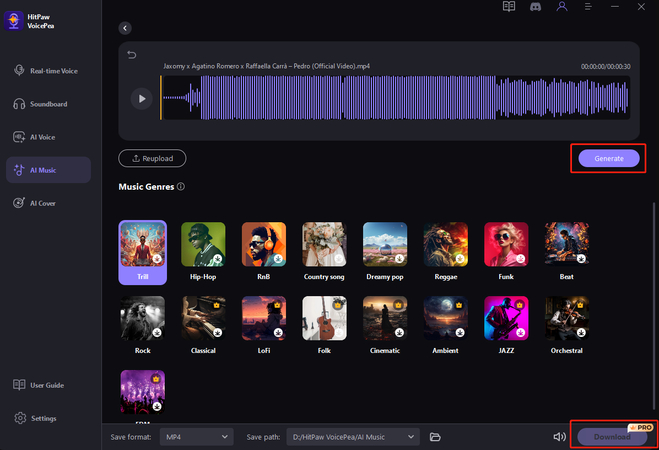Open the Save path dropdown
The height and width of the screenshot is (450, 659).
351,437
